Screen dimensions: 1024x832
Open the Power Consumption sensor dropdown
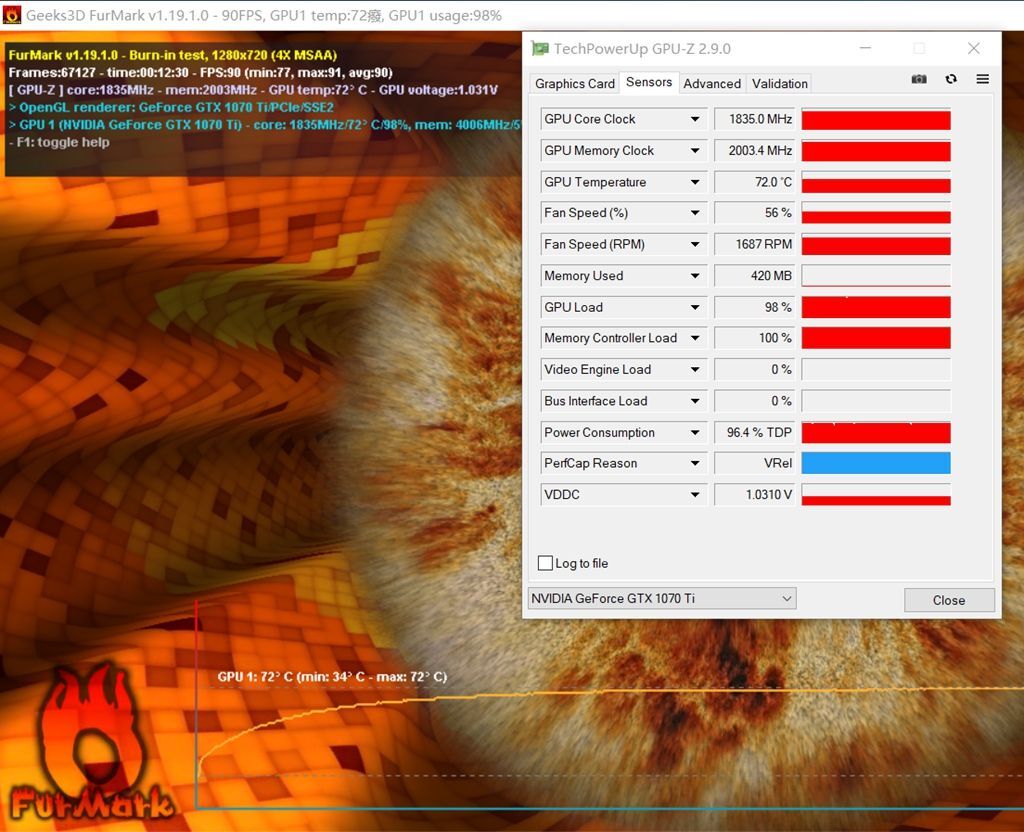click(695, 432)
